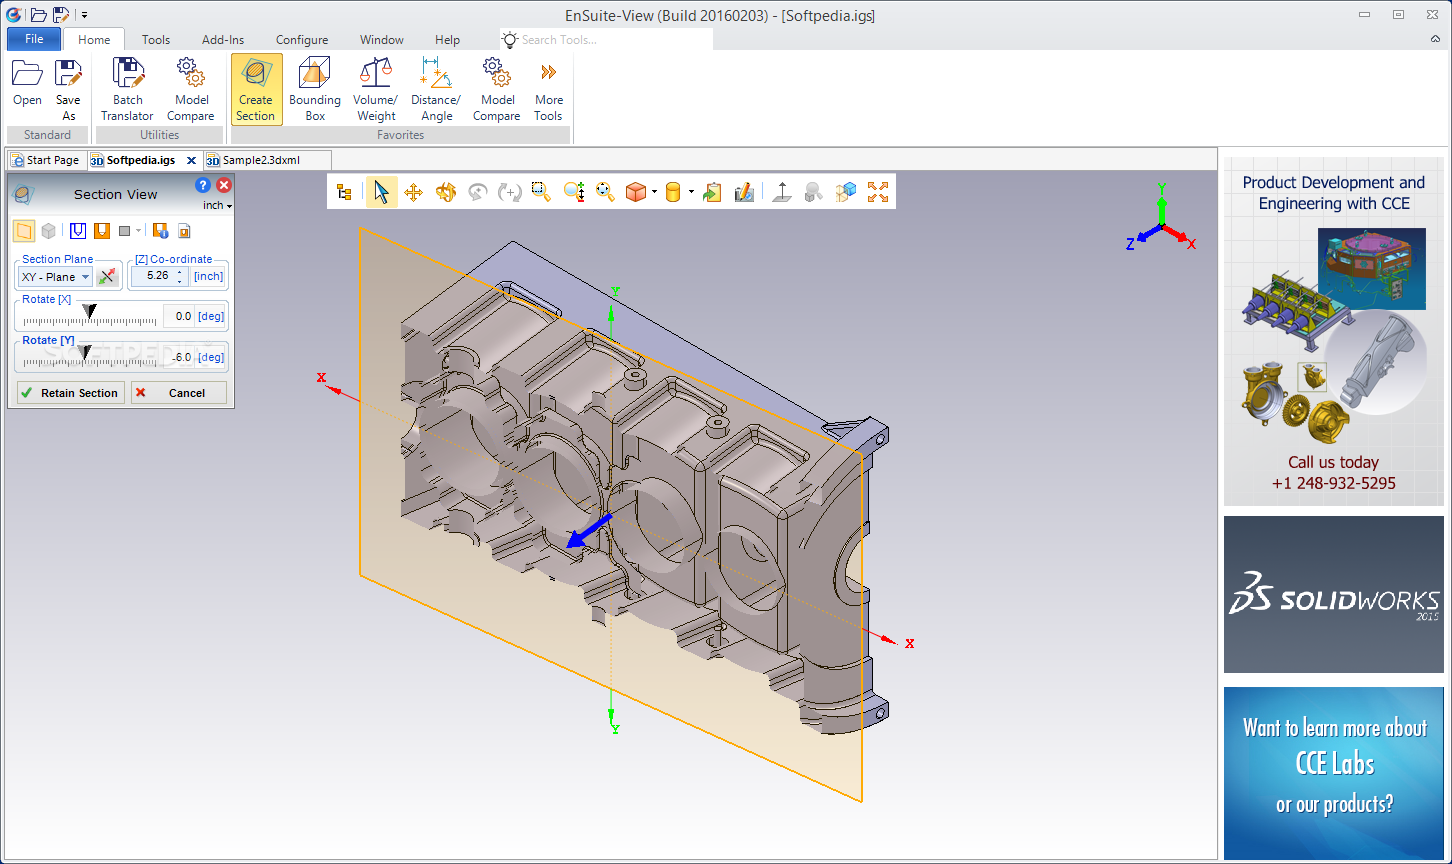The width and height of the screenshot is (1452, 864).
Task: Click the exploded cubes view icon
Action: tap(846, 192)
